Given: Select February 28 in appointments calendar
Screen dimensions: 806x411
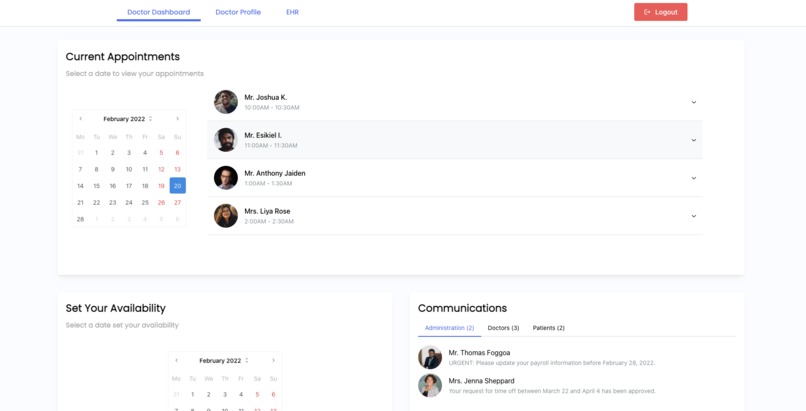Looking at the screenshot, I should 80,219.
